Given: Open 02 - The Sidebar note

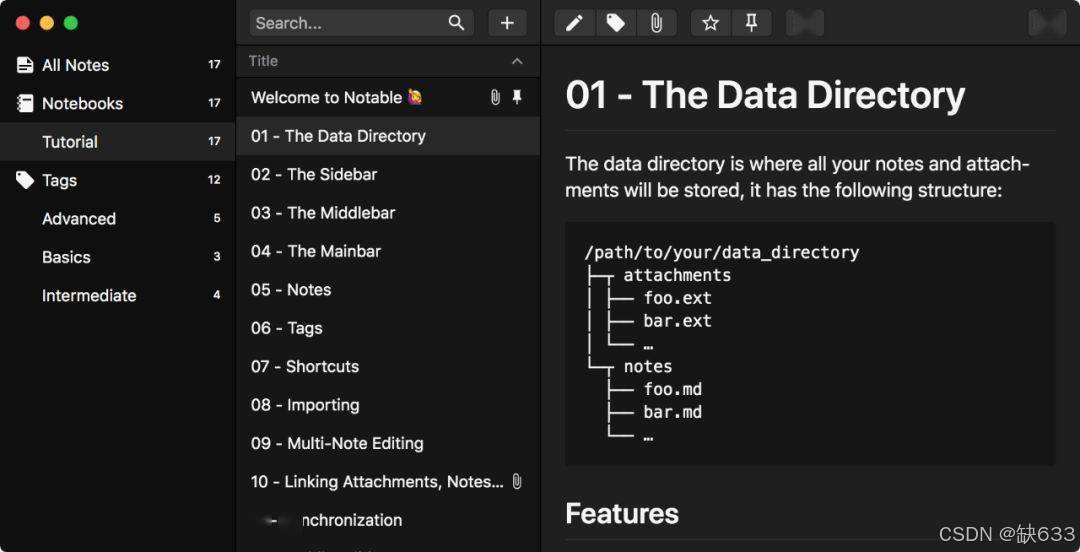Looking at the screenshot, I should [388, 174].
